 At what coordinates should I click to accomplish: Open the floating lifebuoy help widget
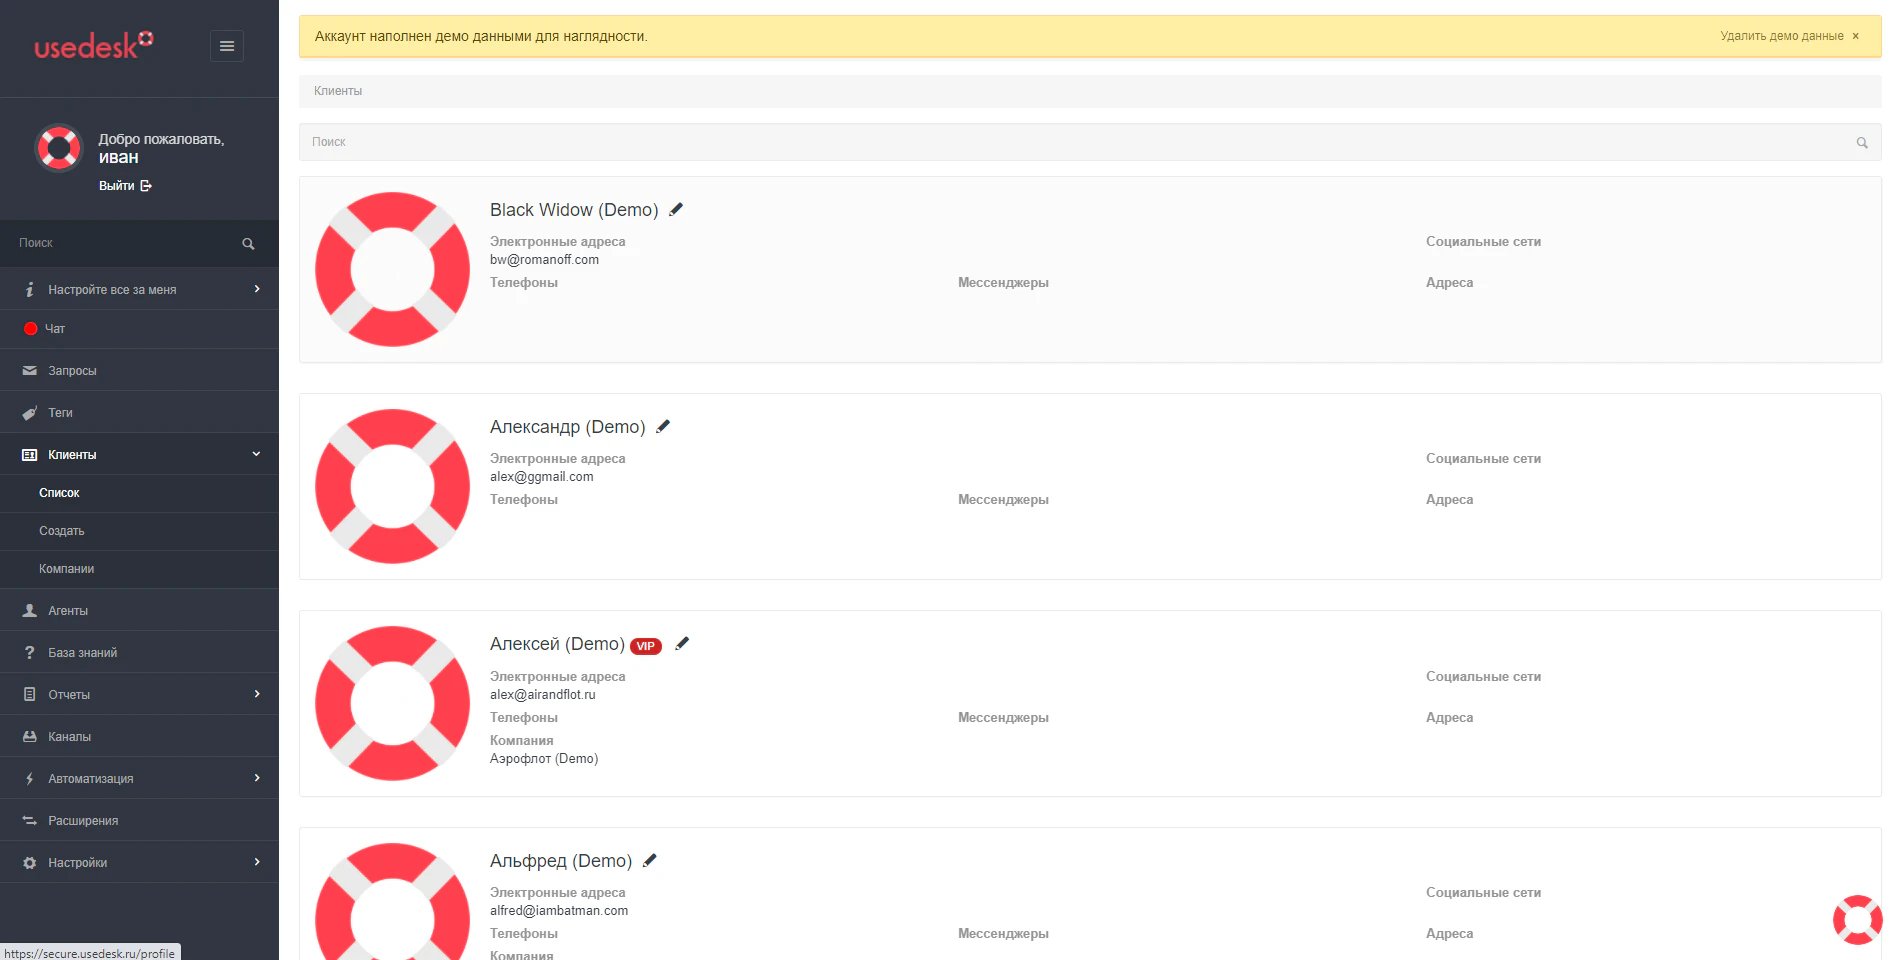pos(1857,919)
